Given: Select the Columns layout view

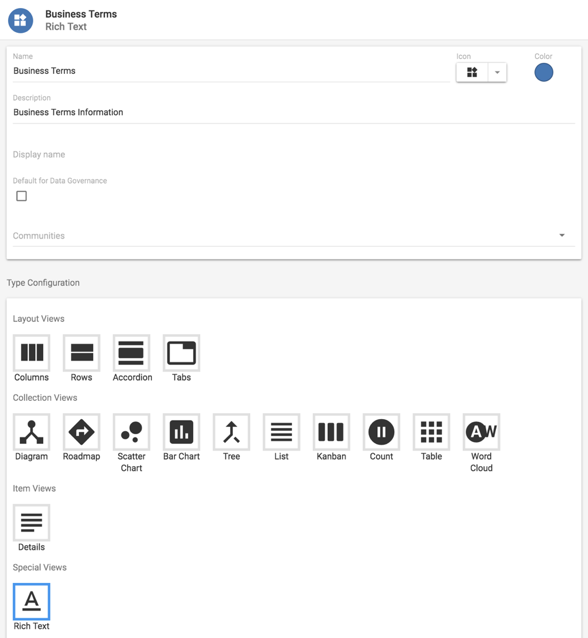Looking at the screenshot, I should (31, 353).
